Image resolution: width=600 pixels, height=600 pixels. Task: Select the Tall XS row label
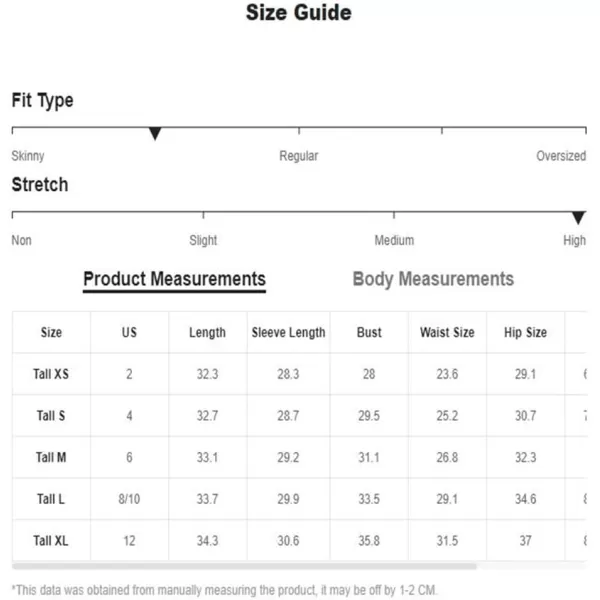tap(51, 374)
